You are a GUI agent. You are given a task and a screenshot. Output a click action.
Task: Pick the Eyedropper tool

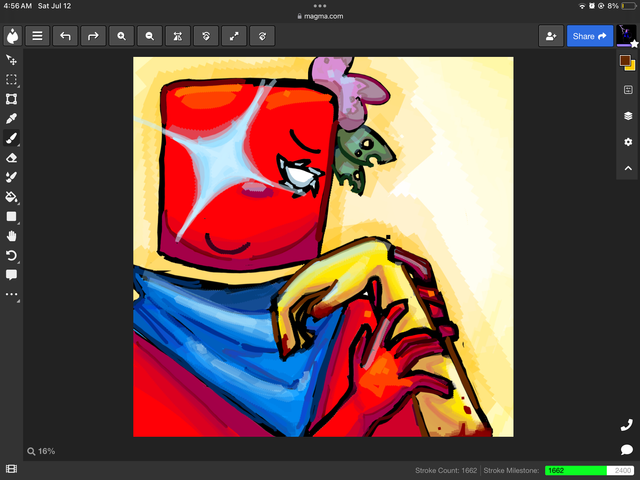coord(12,119)
